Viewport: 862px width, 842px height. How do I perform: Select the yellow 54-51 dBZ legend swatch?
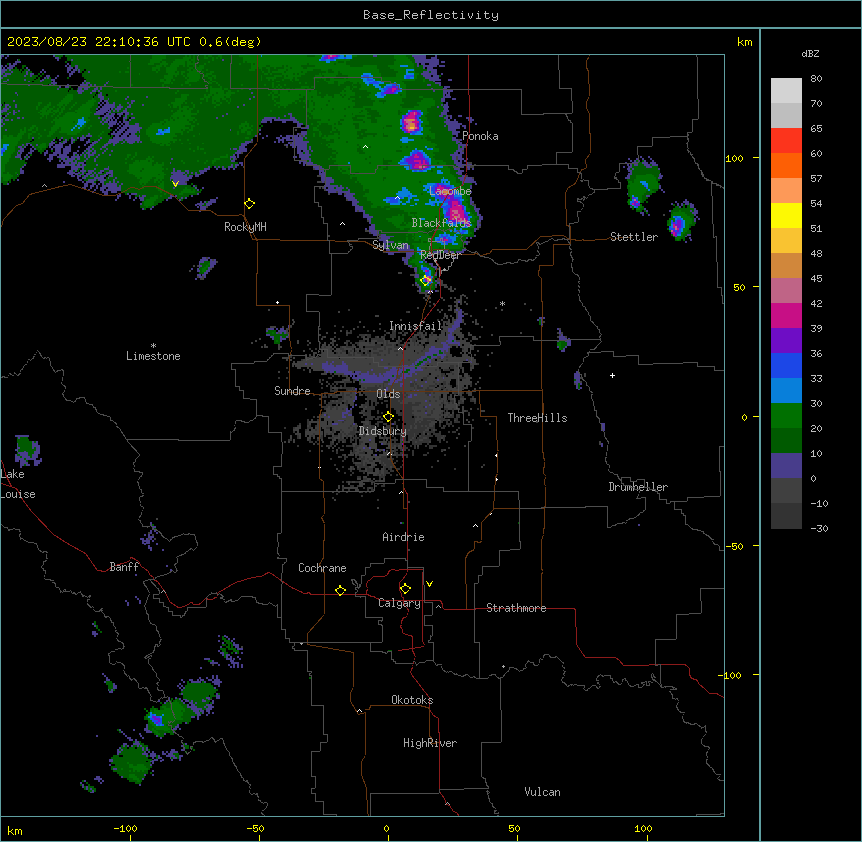(786, 215)
